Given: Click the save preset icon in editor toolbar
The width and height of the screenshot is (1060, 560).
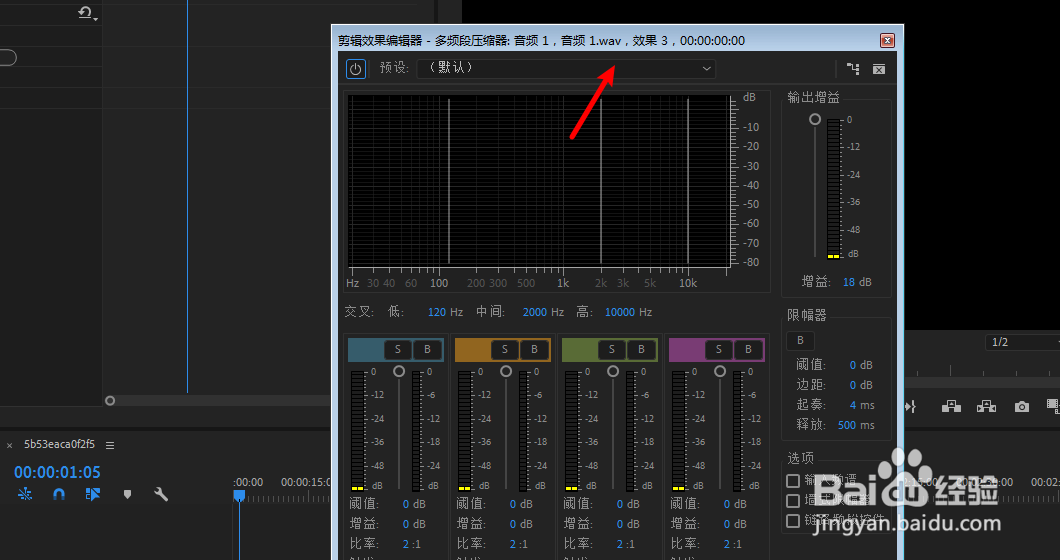Looking at the screenshot, I should pyautogui.click(x=854, y=68).
